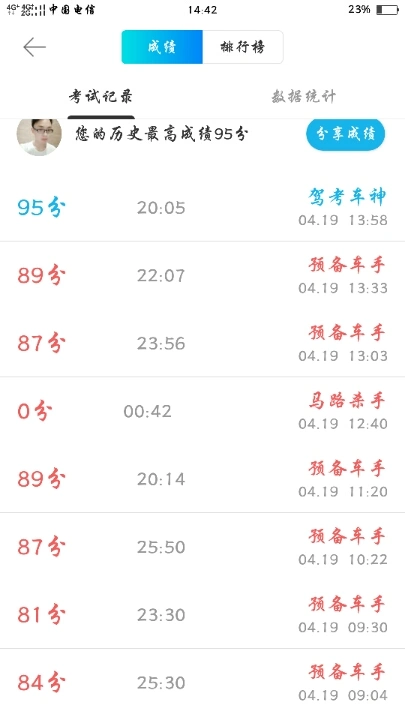Open the 81分 exam record

click(202, 614)
